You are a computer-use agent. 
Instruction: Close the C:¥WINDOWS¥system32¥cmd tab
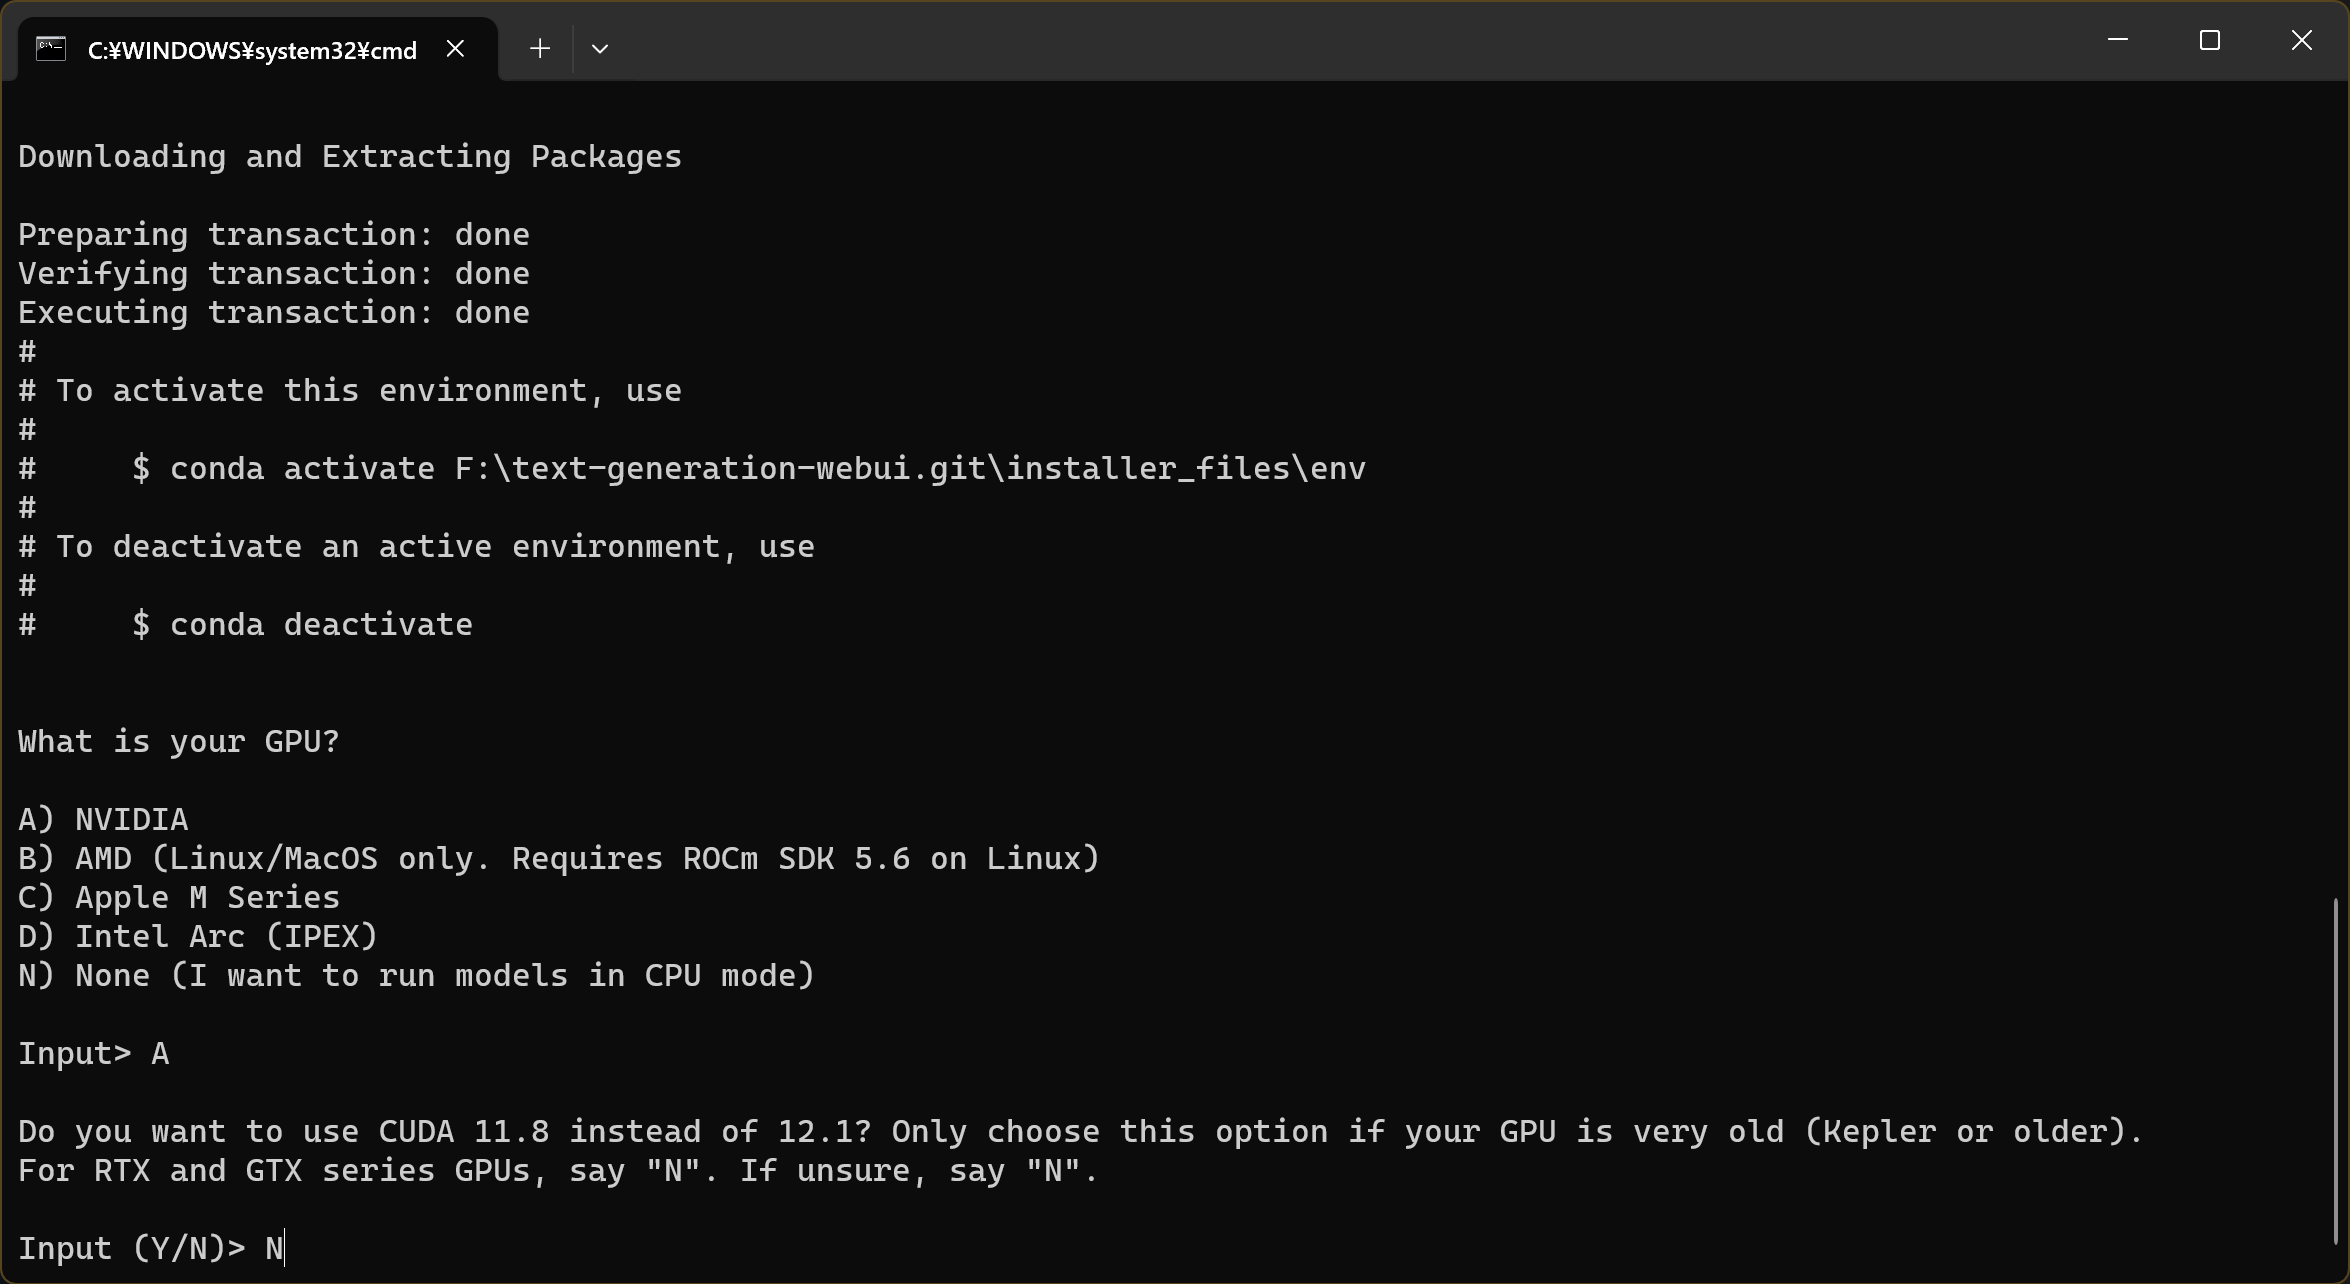tap(455, 49)
